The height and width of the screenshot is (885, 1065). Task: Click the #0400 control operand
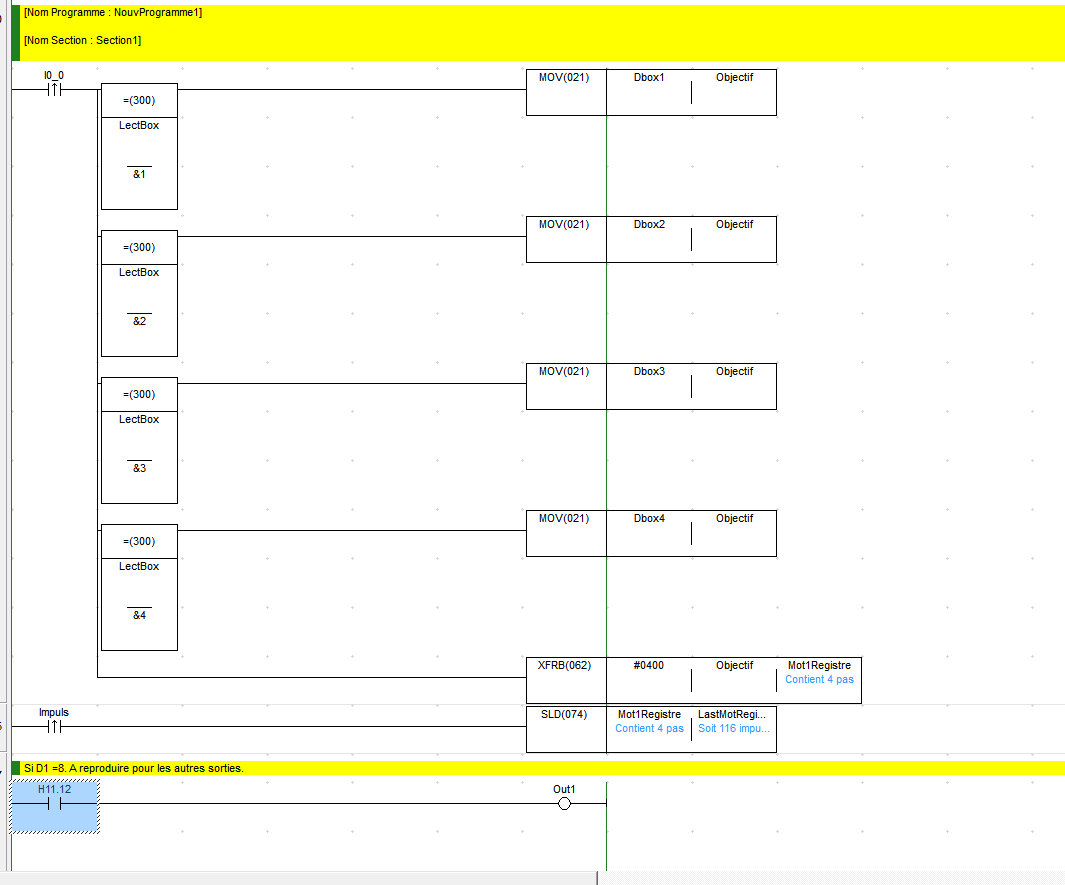click(649, 666)
